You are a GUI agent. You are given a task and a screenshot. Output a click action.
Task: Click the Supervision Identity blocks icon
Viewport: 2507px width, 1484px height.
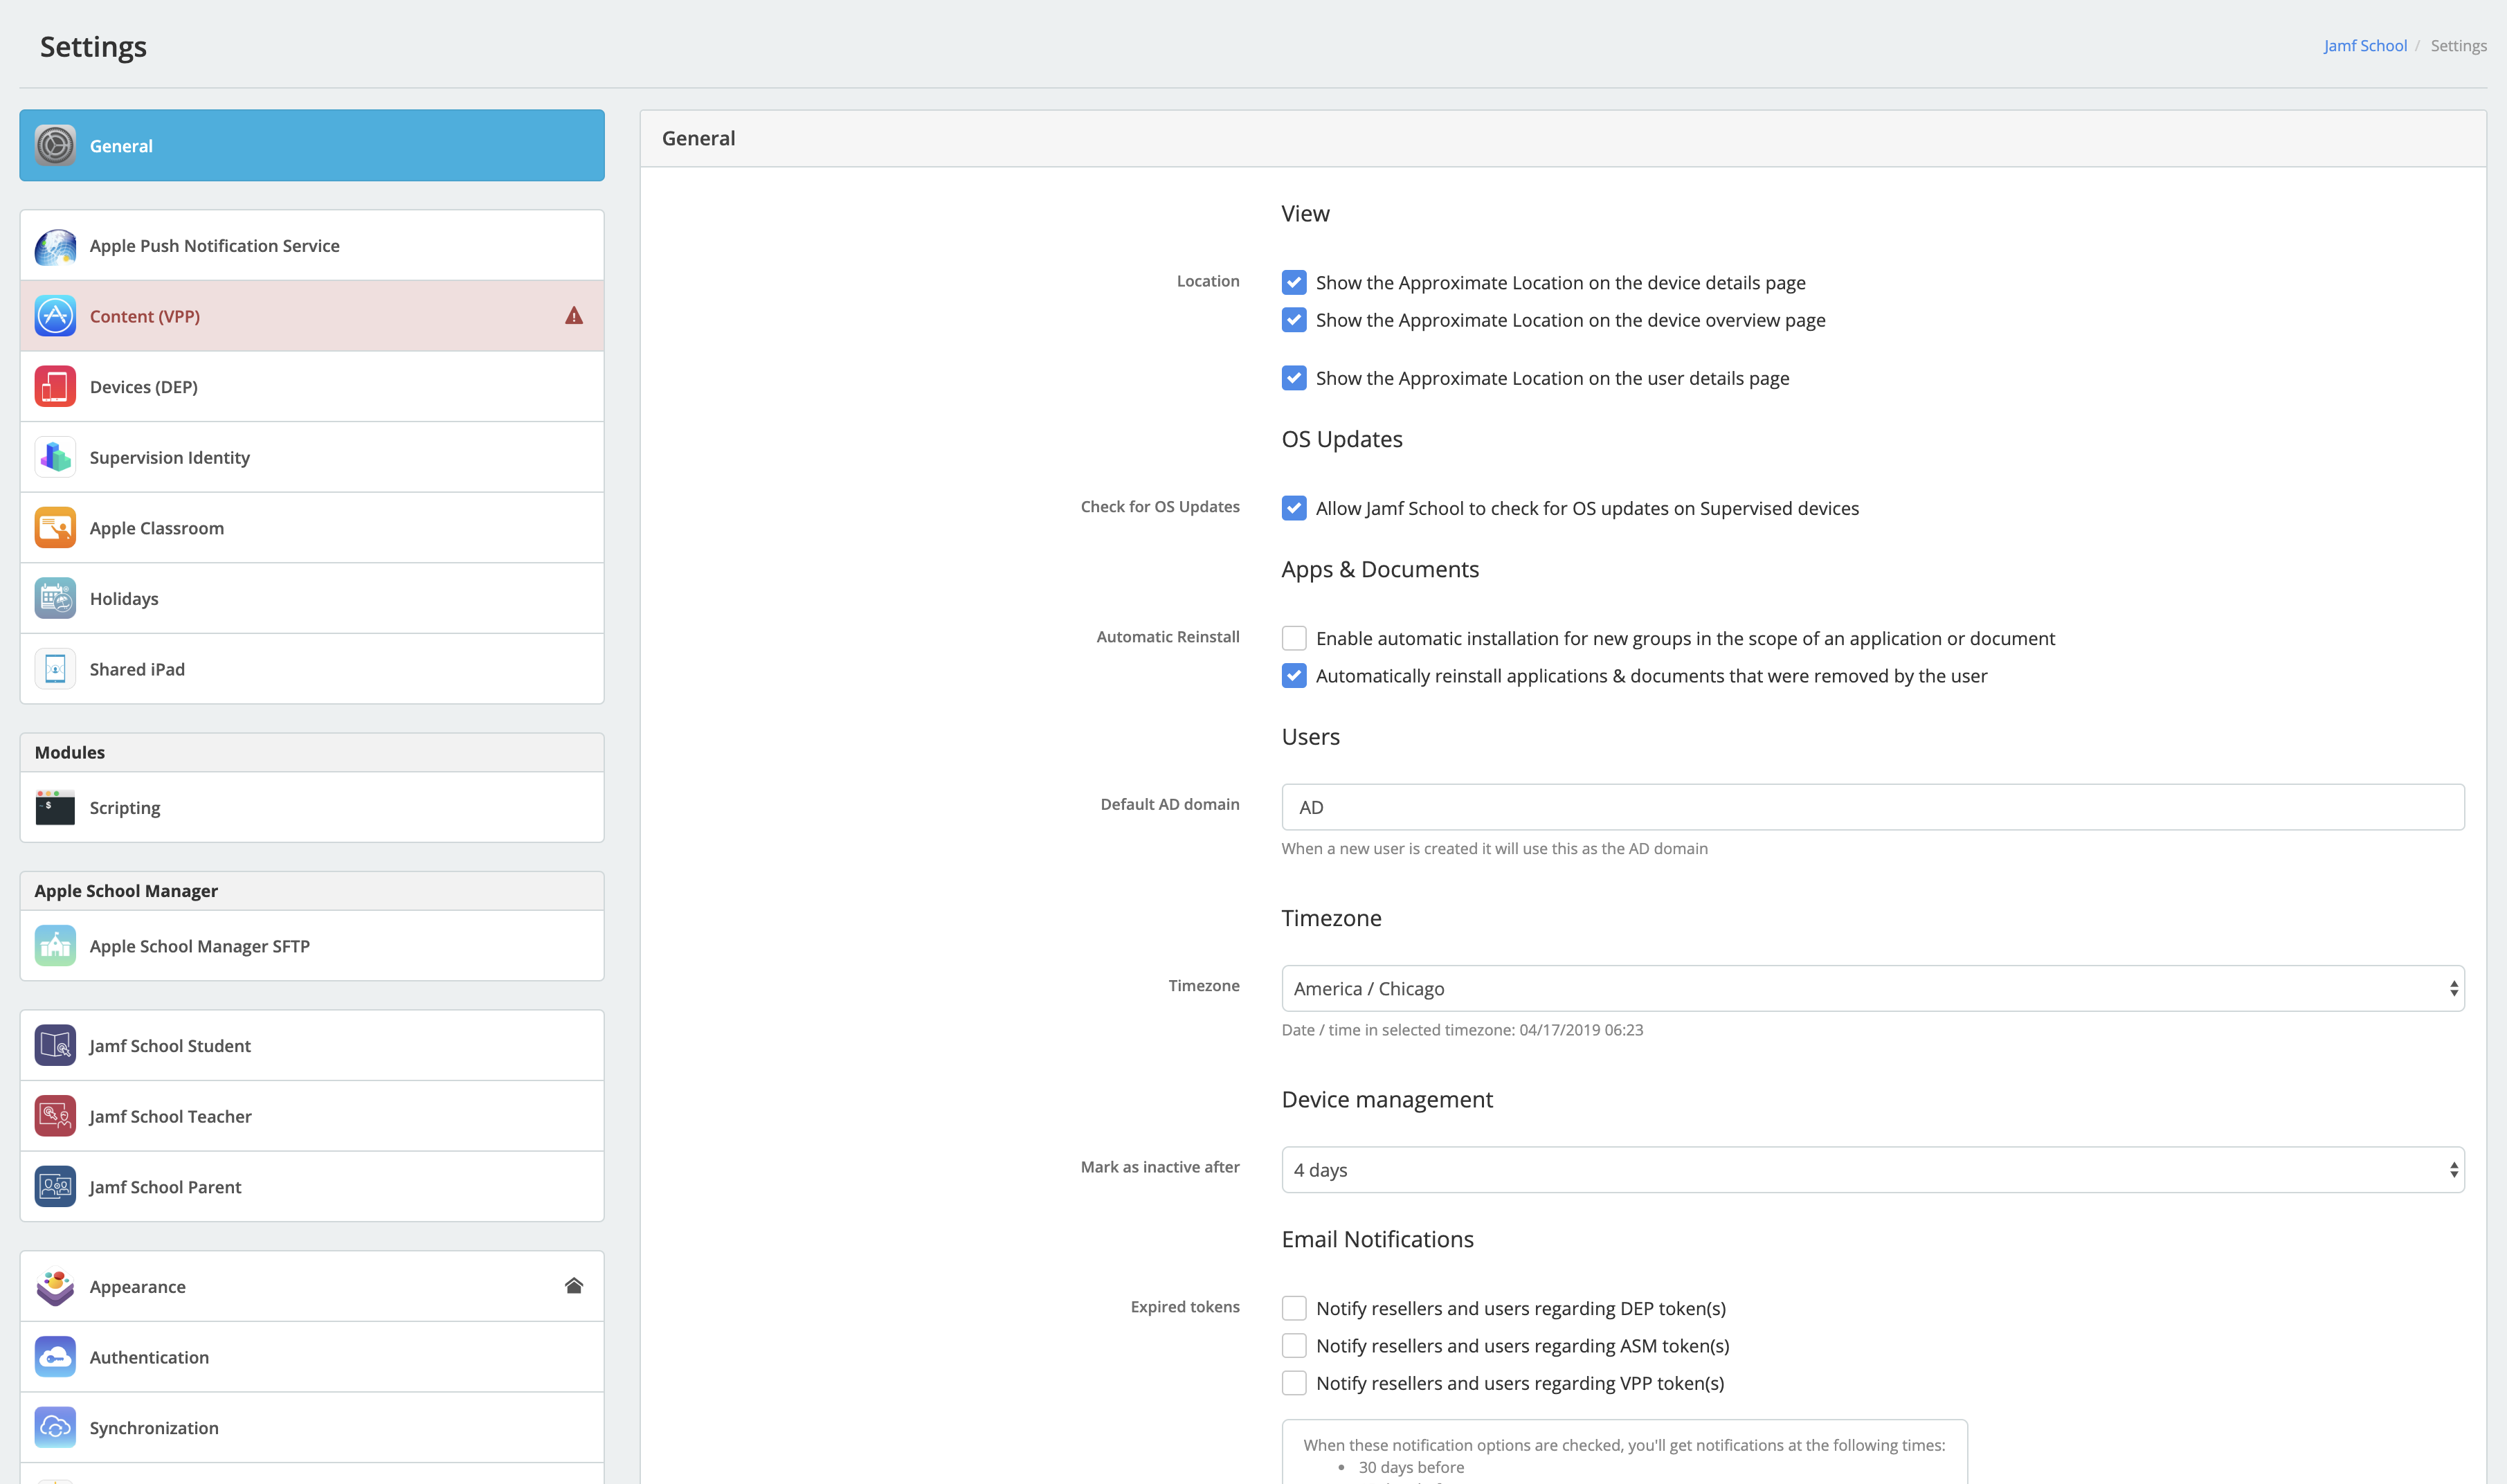(55, 457)
